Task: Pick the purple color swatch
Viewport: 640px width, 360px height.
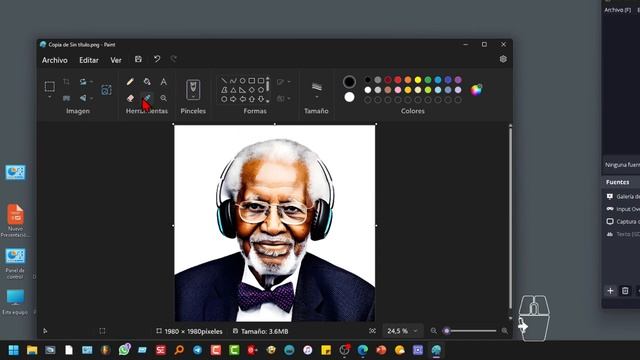Action: (x=458, y=80)
